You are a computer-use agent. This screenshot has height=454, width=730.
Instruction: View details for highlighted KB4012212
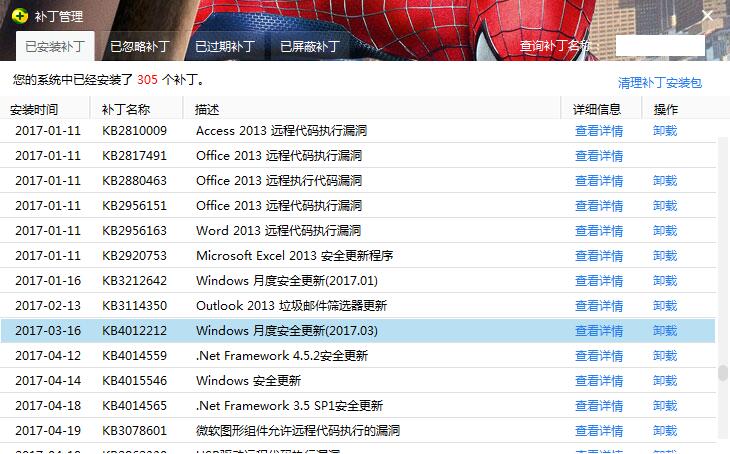click(x=599, y=331)
